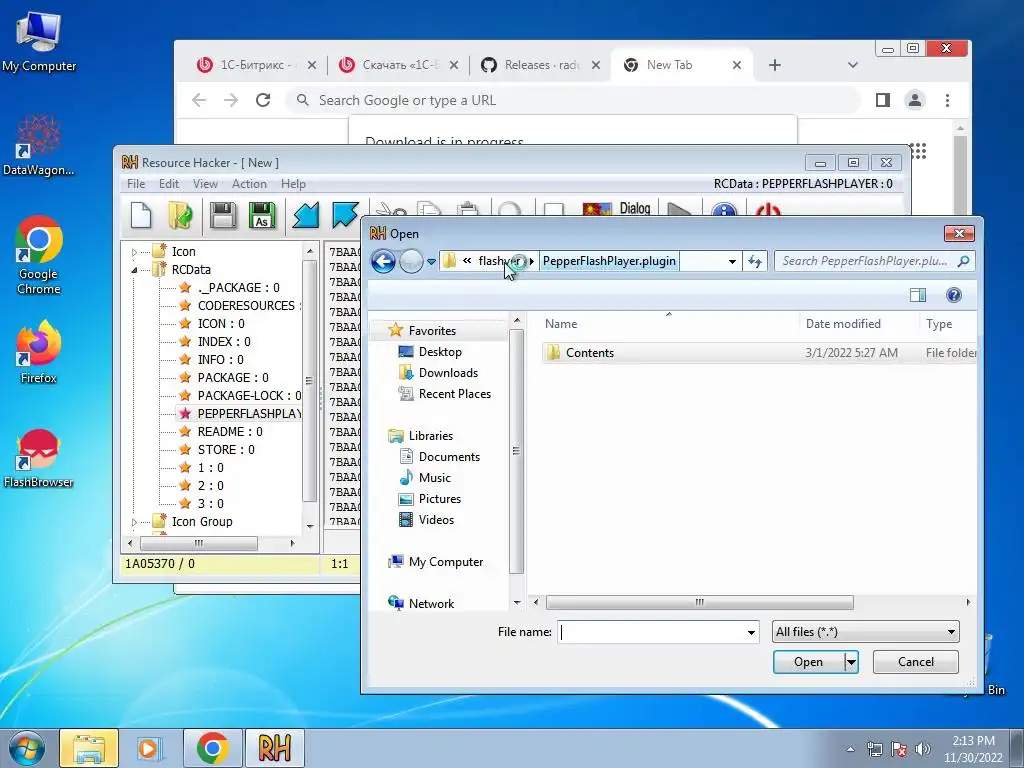Open My Computer desktop icon
Viewport: 1024px width, 768px height.
pyautogui.click(x=39, y=40)
